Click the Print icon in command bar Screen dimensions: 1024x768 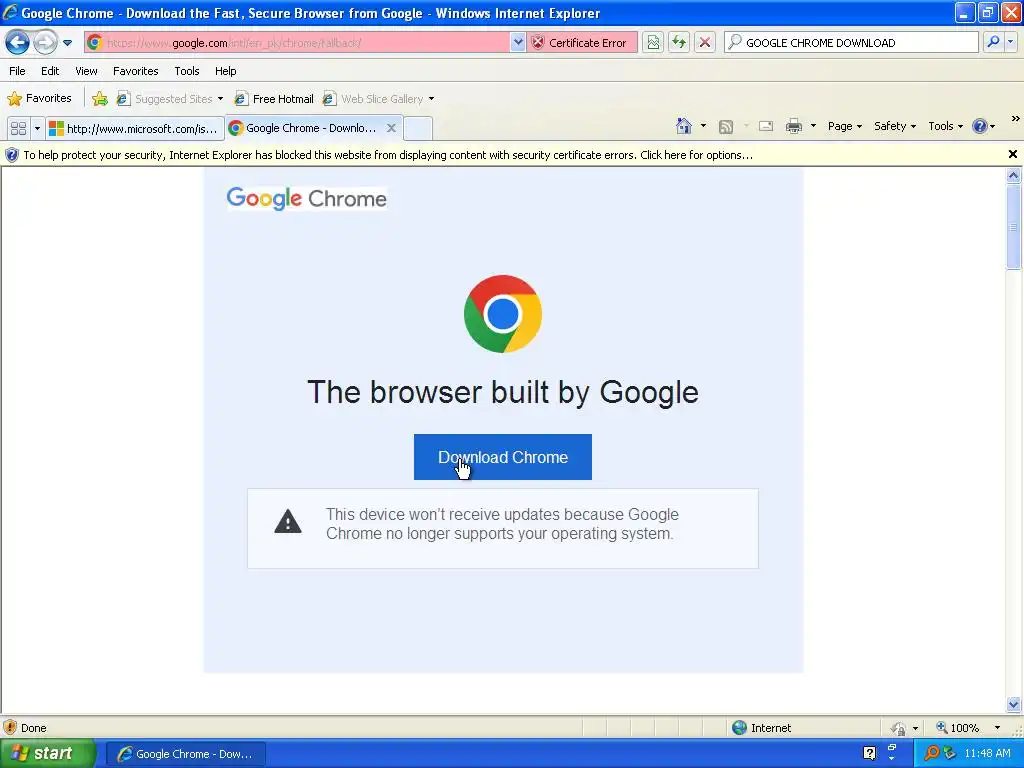tap(793, 126)
